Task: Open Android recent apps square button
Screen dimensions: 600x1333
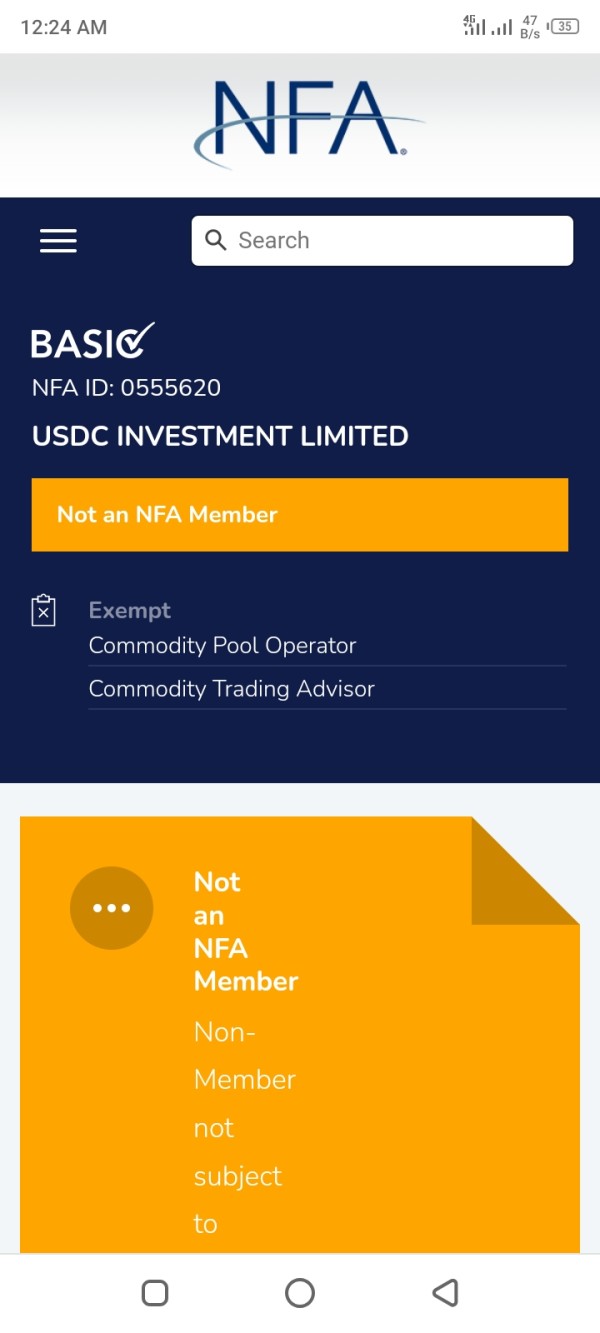Action: 155,1293
